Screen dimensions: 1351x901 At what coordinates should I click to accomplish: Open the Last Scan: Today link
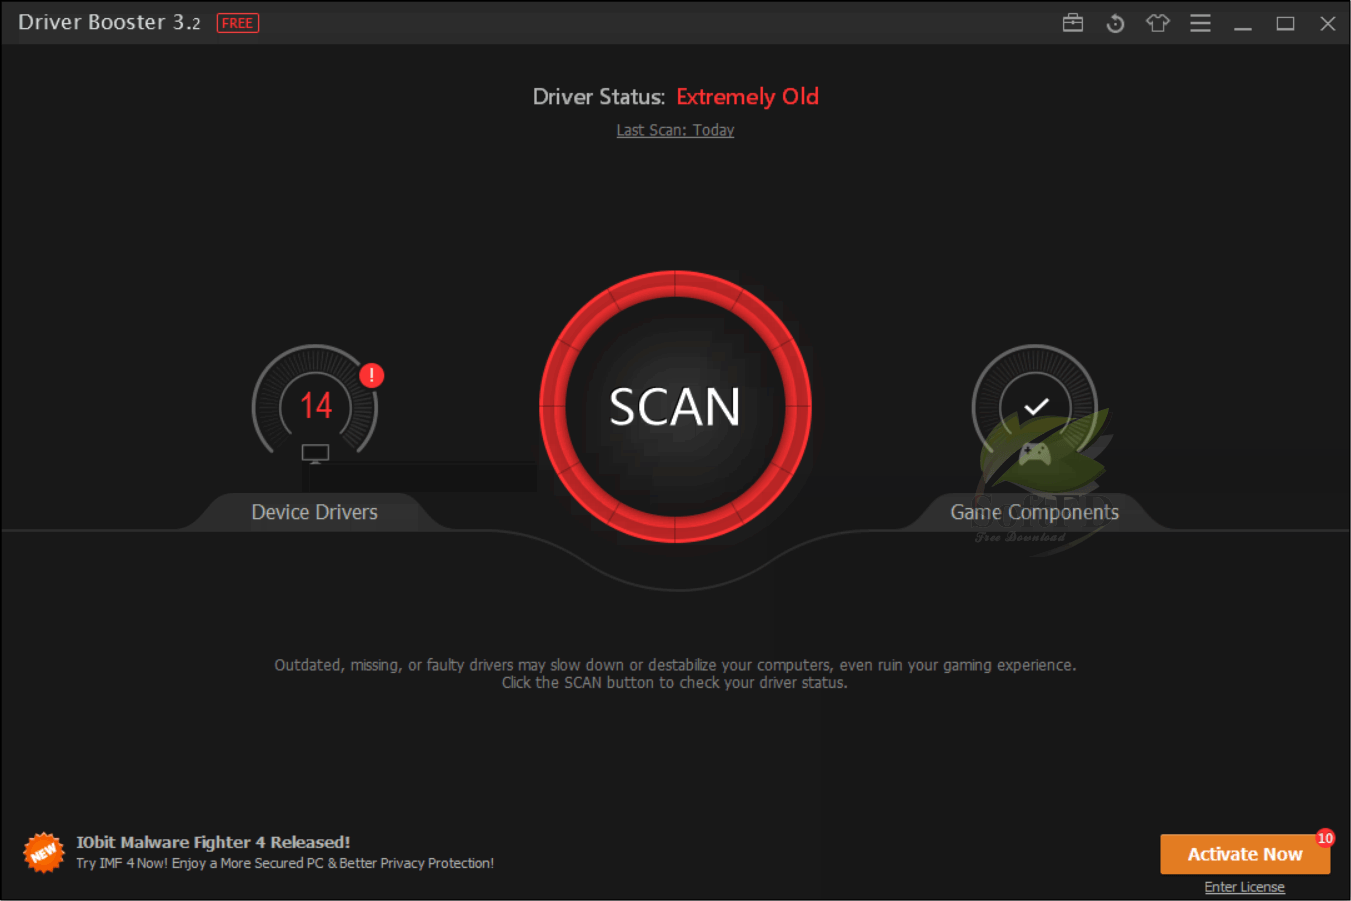click(675, 130)
